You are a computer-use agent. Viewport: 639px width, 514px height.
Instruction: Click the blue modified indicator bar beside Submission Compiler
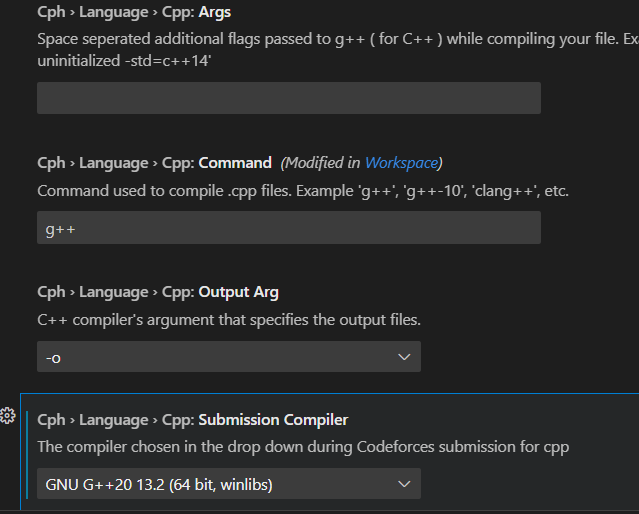(27, 455)
